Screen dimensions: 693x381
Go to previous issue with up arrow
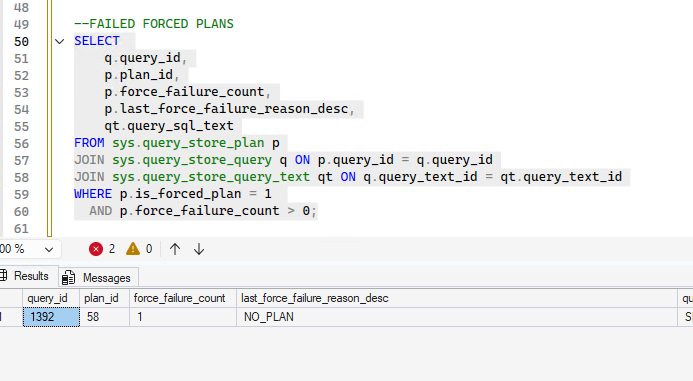(175, 249)
